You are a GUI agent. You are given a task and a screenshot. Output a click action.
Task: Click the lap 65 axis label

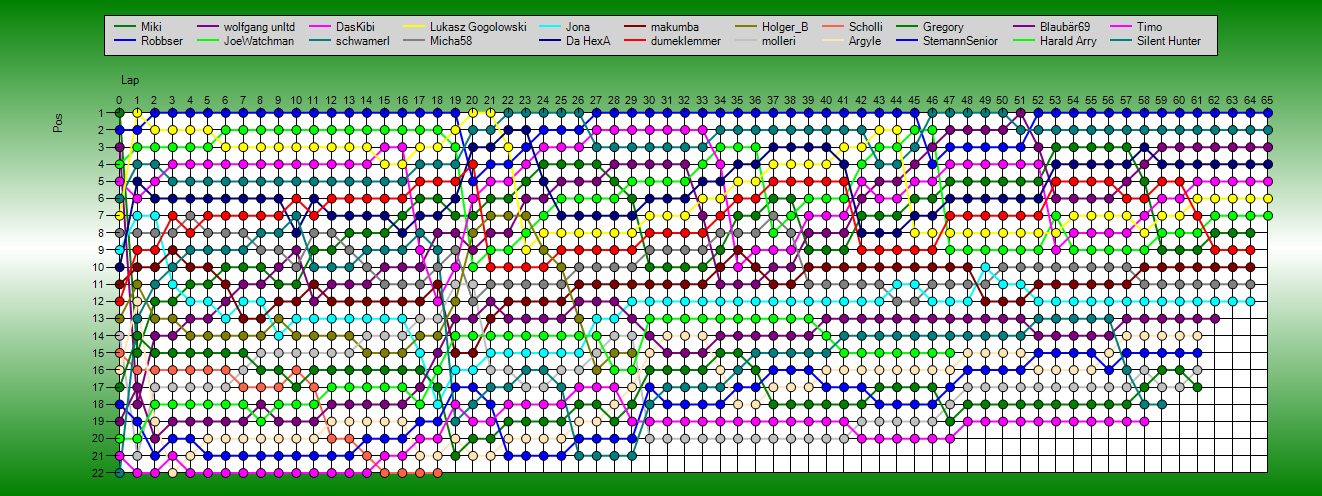pyautogui.click(x=1267, y=100)
